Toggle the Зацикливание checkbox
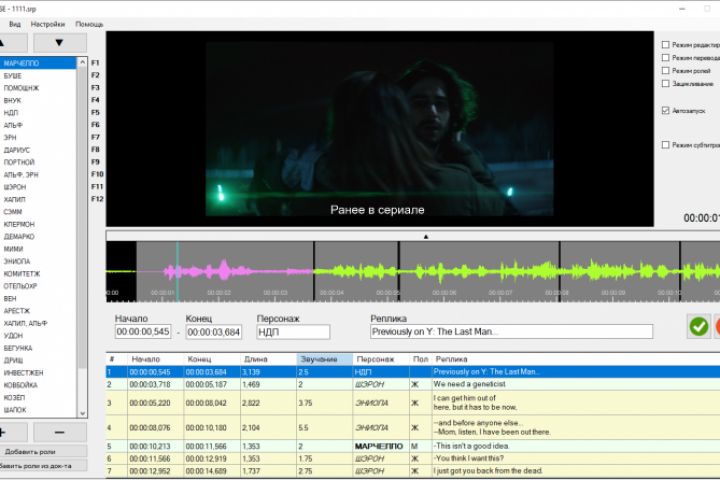This screenshot has height=480, width=720. coord(666,84)
